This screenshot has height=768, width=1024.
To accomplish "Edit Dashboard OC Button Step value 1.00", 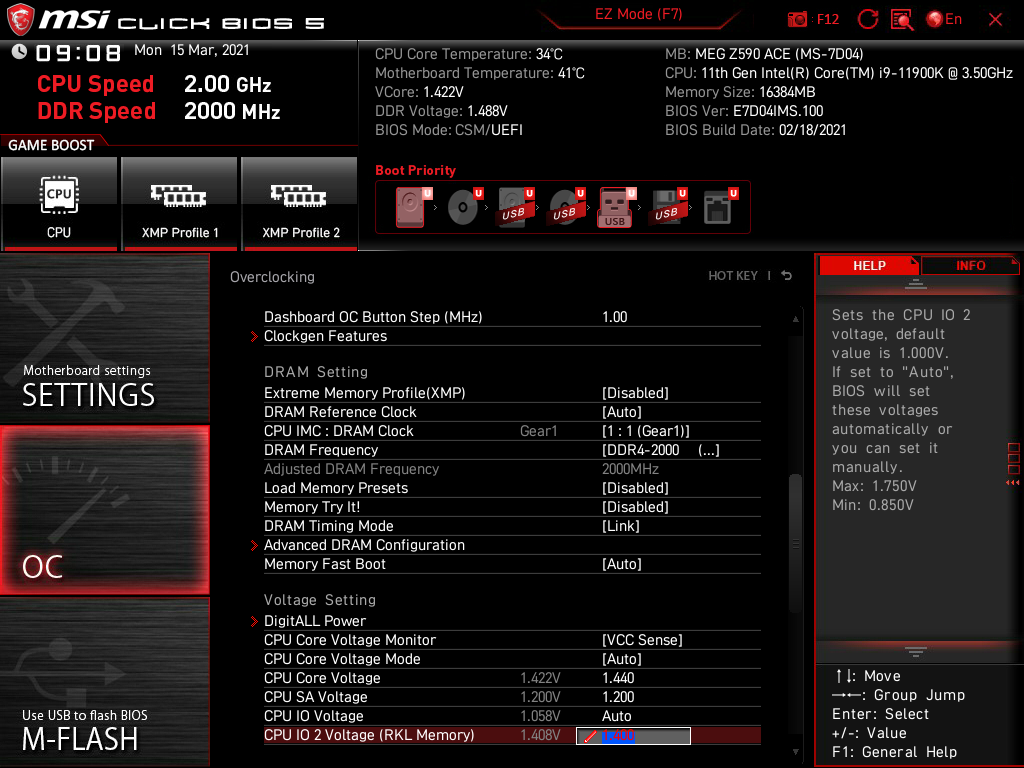I will [615, 317].
